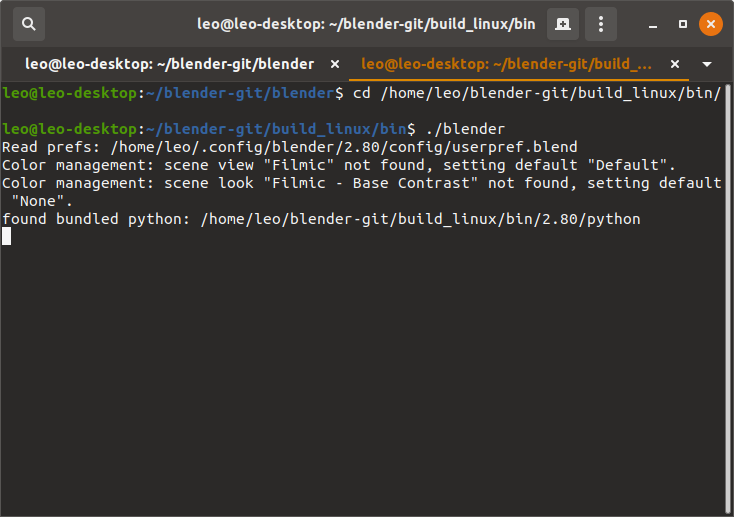
Task: Minimize the terminal window
Action: [653, 24]
